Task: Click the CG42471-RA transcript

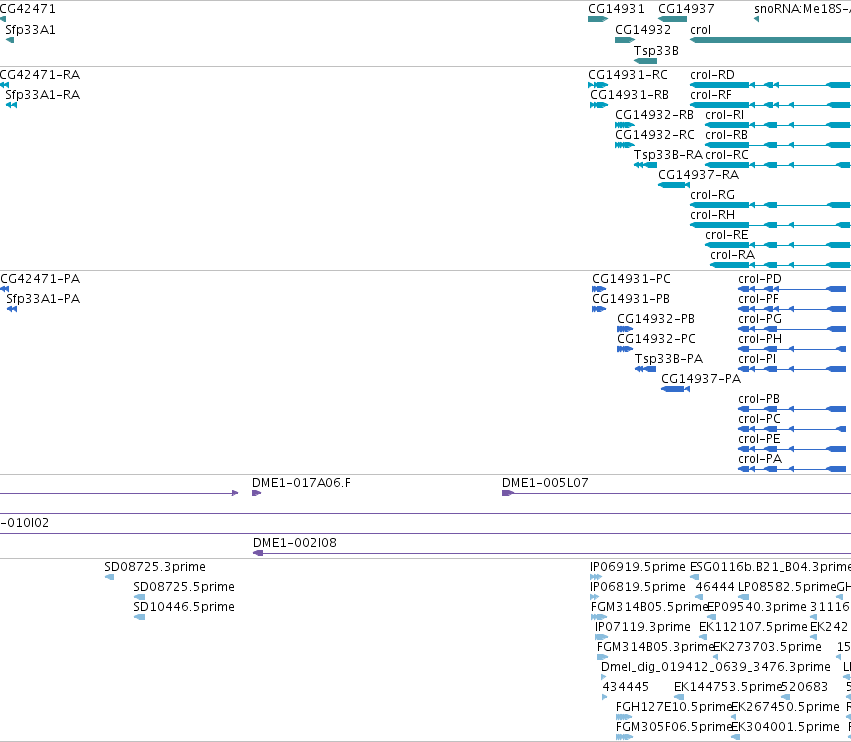Action: (4, 85)
